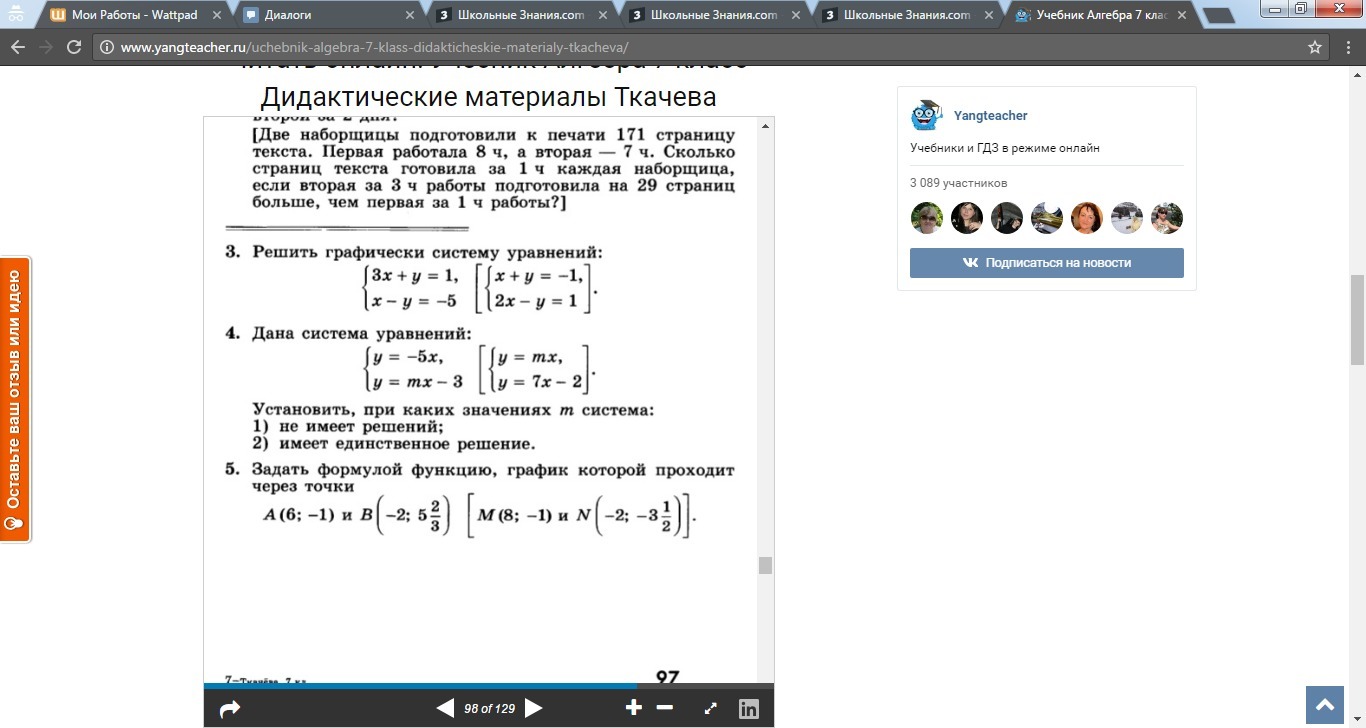Zoom in with the plus icon

tap(633, 708)
